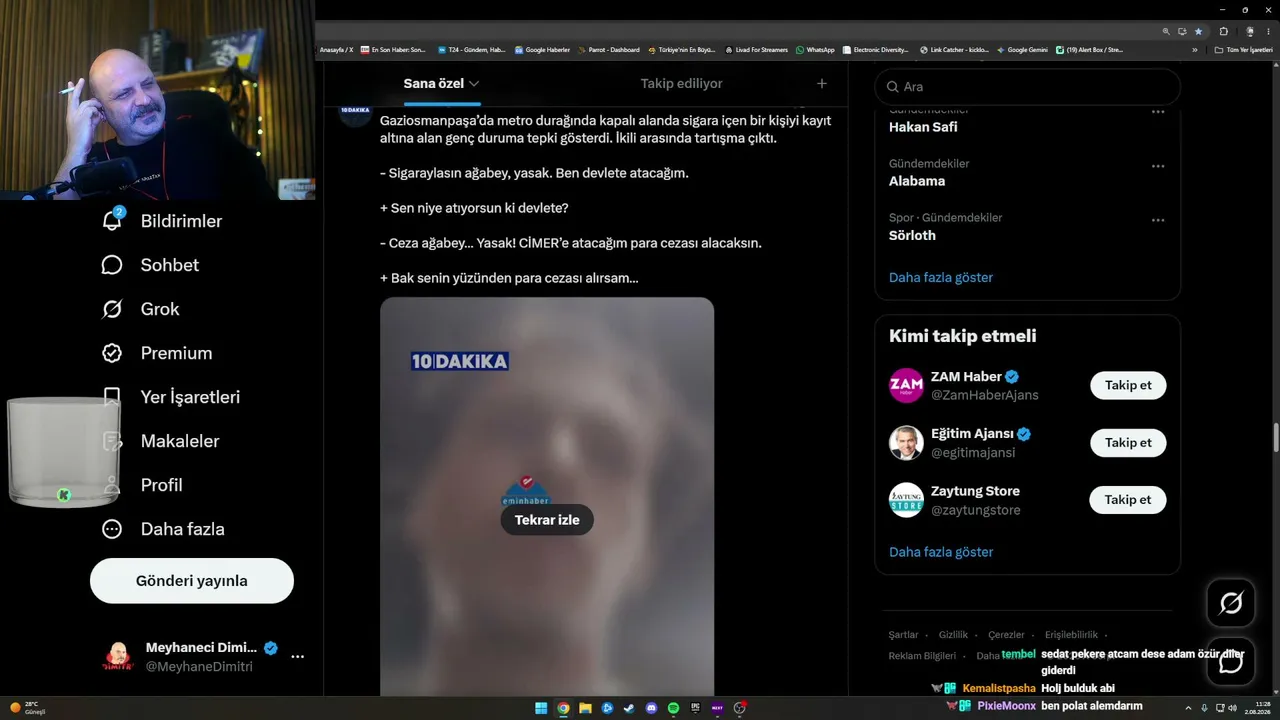Click Tekrar izle replay button on video
This screenshot has height=720, width=1280.
pos(547,520)
